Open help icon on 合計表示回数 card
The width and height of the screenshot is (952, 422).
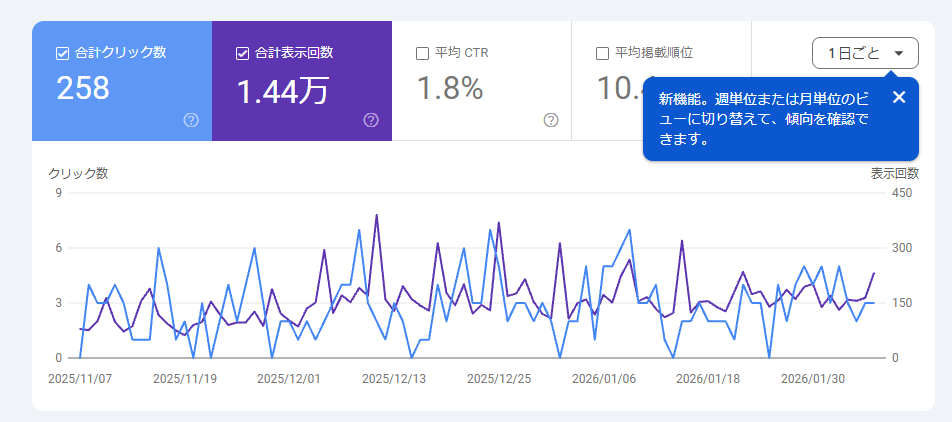(371, 120)
